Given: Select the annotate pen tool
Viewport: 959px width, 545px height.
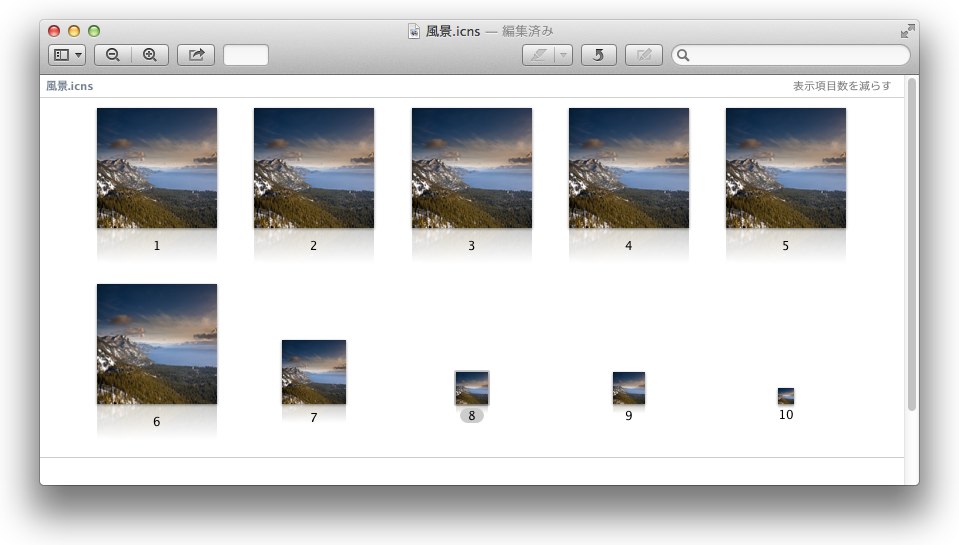Looking at the screenshot, I should 538,55.
